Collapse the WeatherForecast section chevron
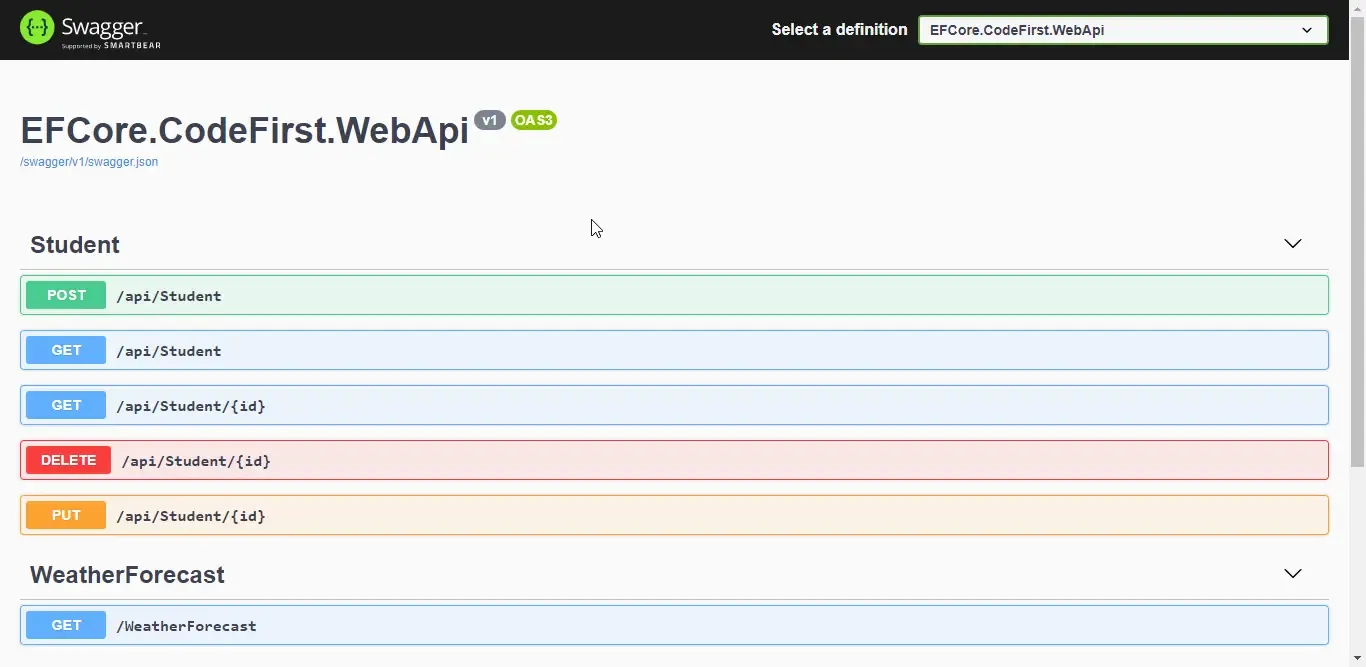Screen dimensions: 1366x667 click(1293, 573)
